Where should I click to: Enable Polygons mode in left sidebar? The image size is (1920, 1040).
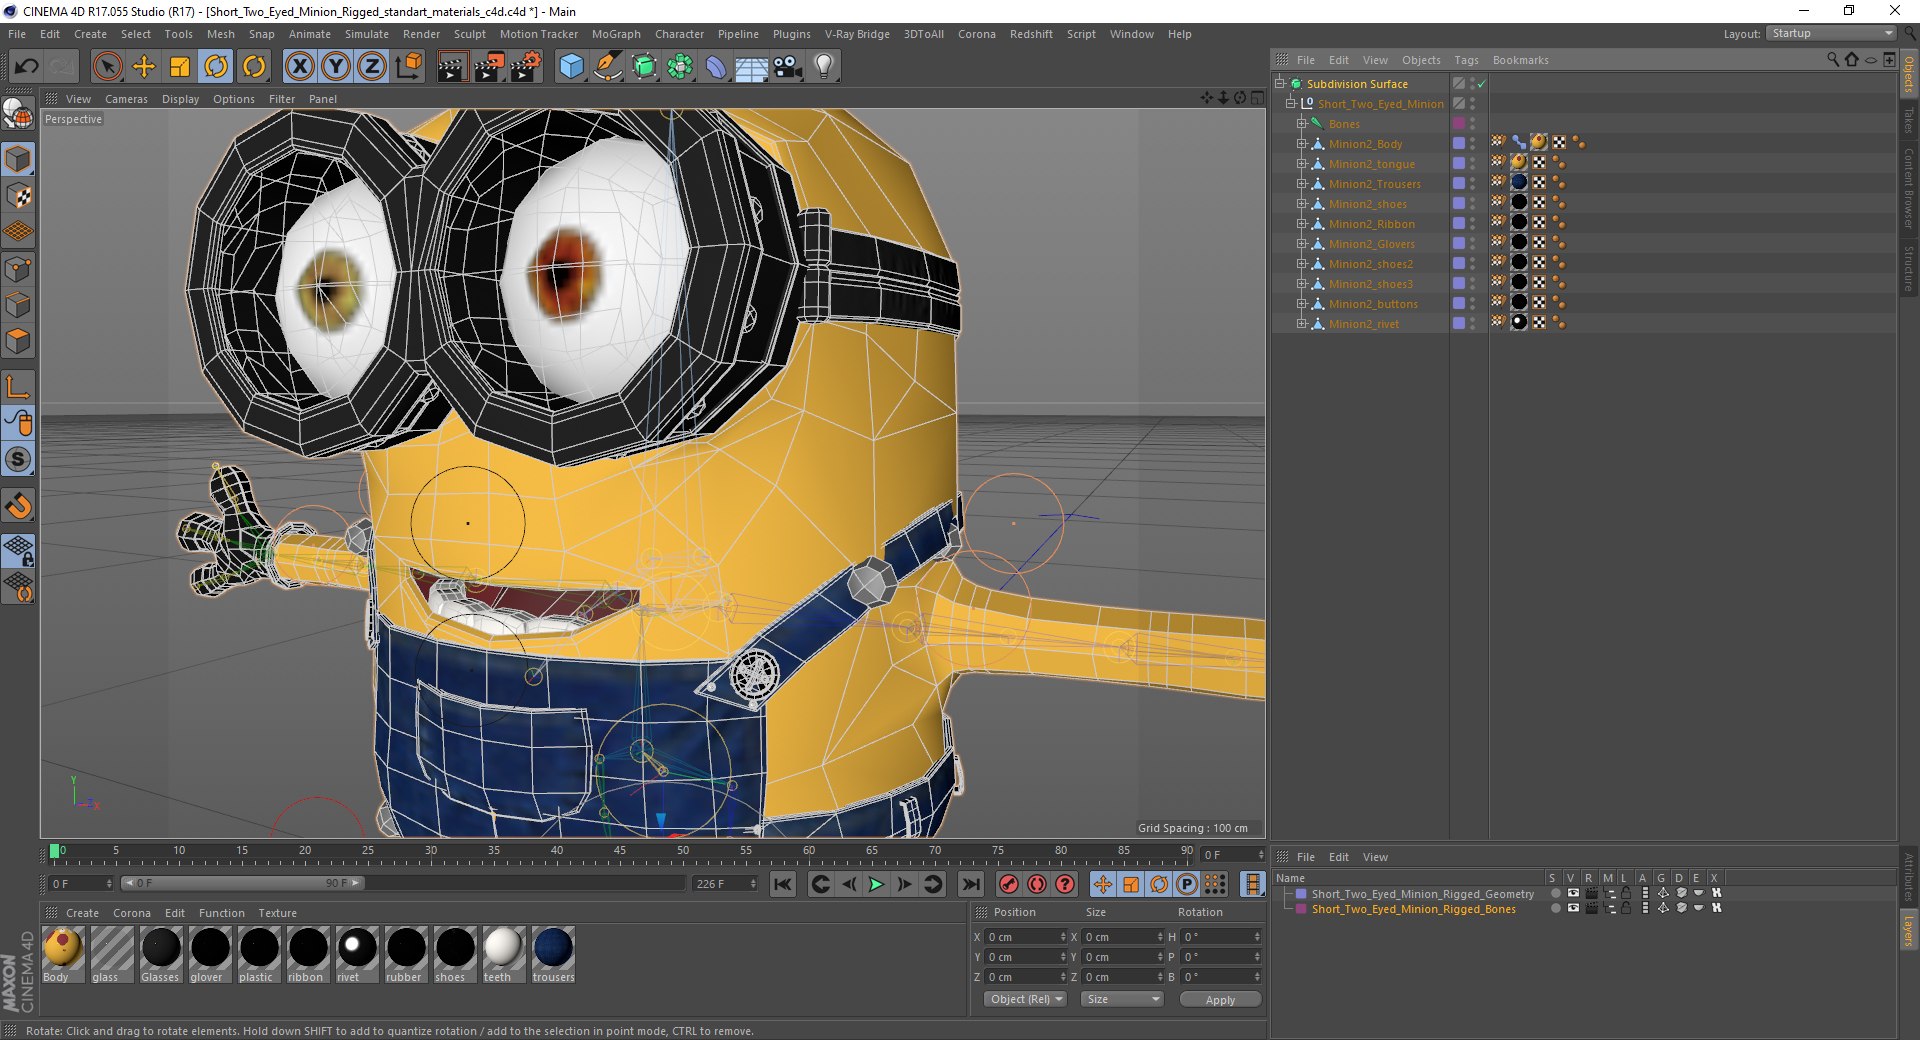pos(18,341)
